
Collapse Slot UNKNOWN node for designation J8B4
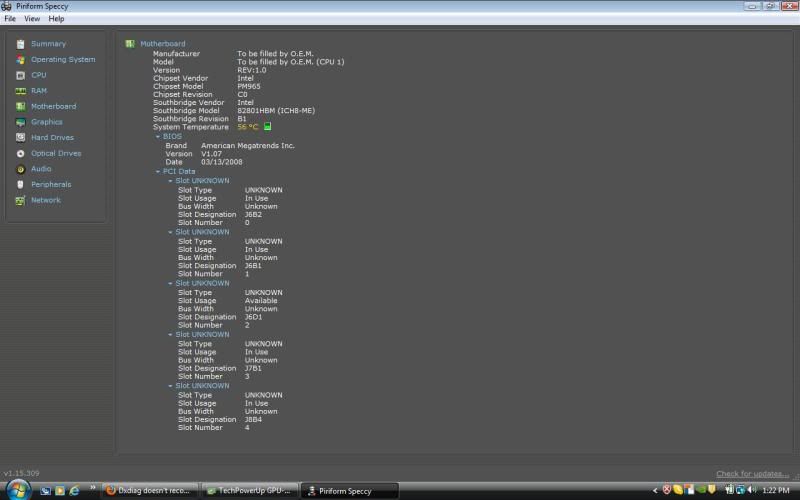pyautogui.click(x=170, y=386)
